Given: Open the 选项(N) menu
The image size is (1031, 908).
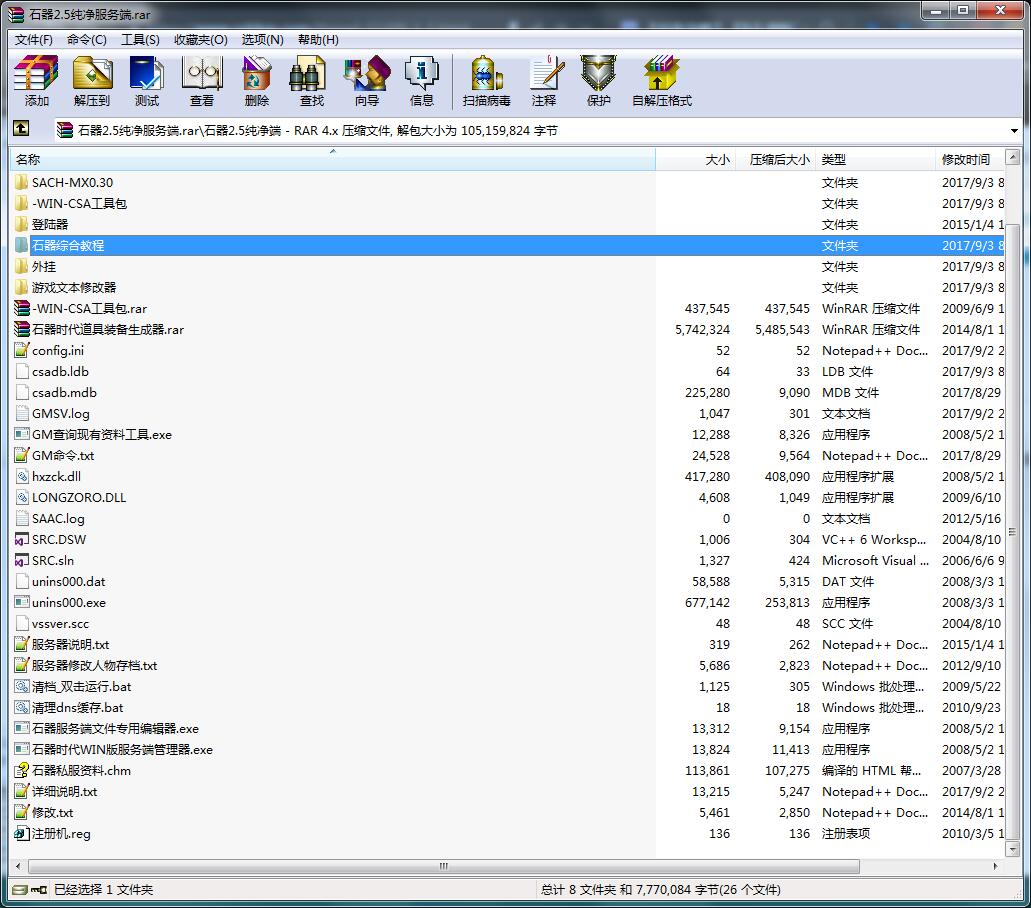Looking at the screenshot, I should (x=262, y=39).
